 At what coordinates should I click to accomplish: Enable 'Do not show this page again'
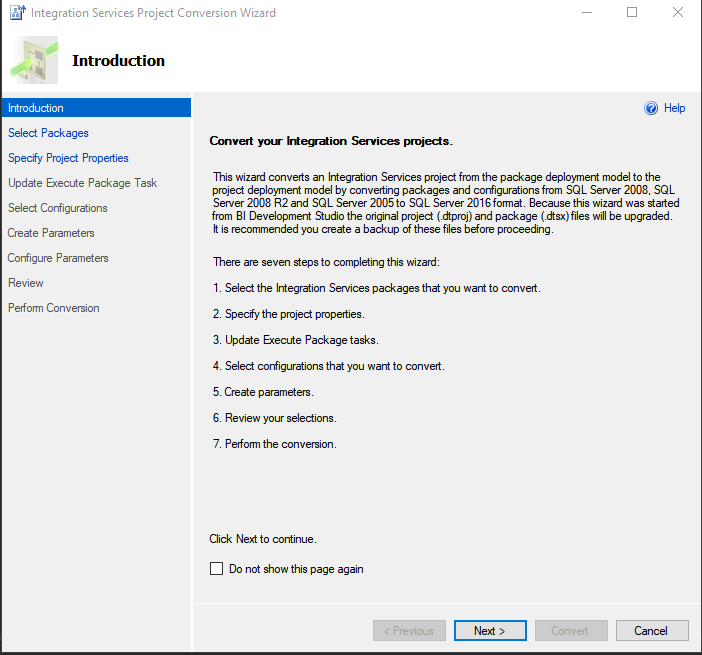pyautogui.click(x=217, y=569)
